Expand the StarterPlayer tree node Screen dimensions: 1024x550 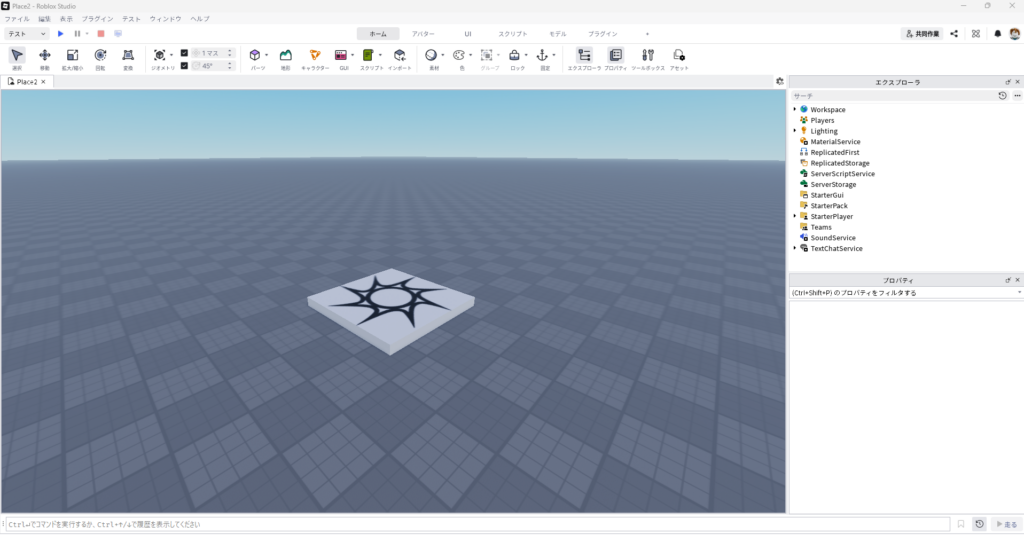pos(795,216)
